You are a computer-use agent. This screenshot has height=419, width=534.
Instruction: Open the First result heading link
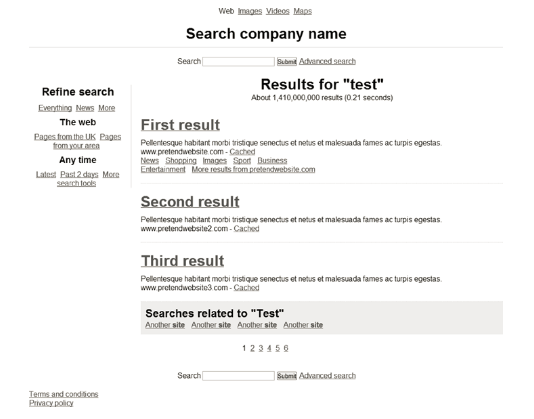point(180,125)
